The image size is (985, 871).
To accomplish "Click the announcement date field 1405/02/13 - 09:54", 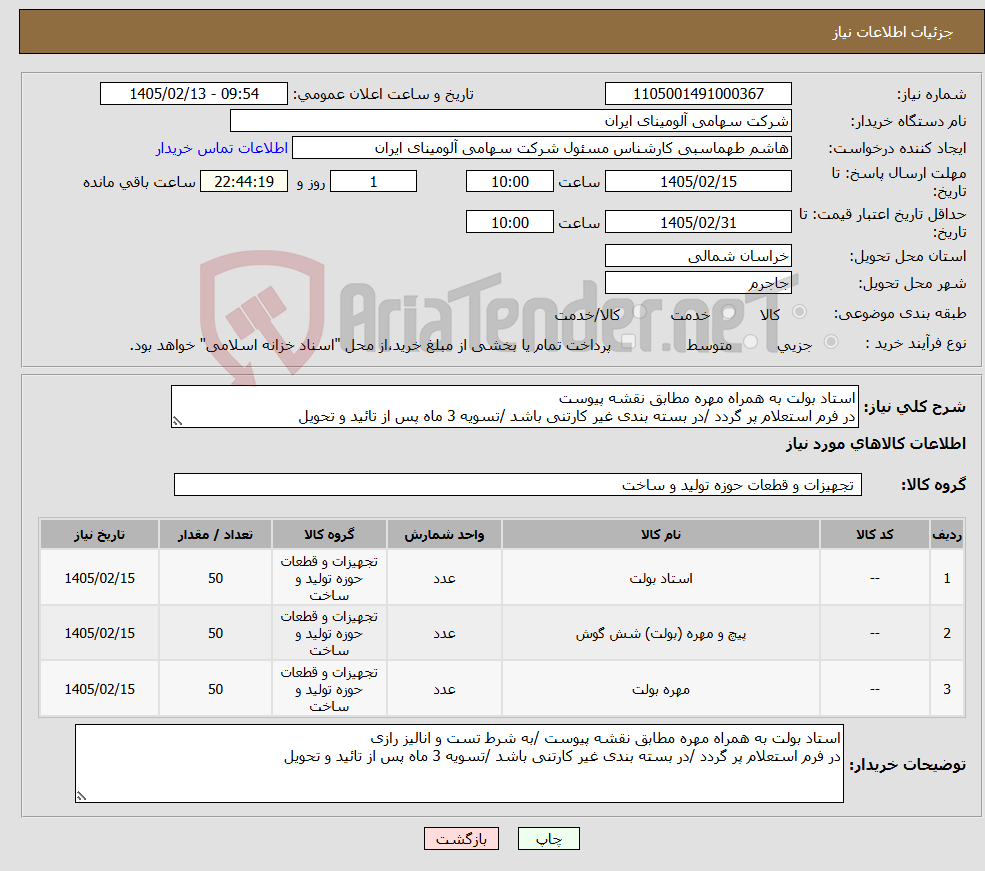I will (x=193, y=94).
